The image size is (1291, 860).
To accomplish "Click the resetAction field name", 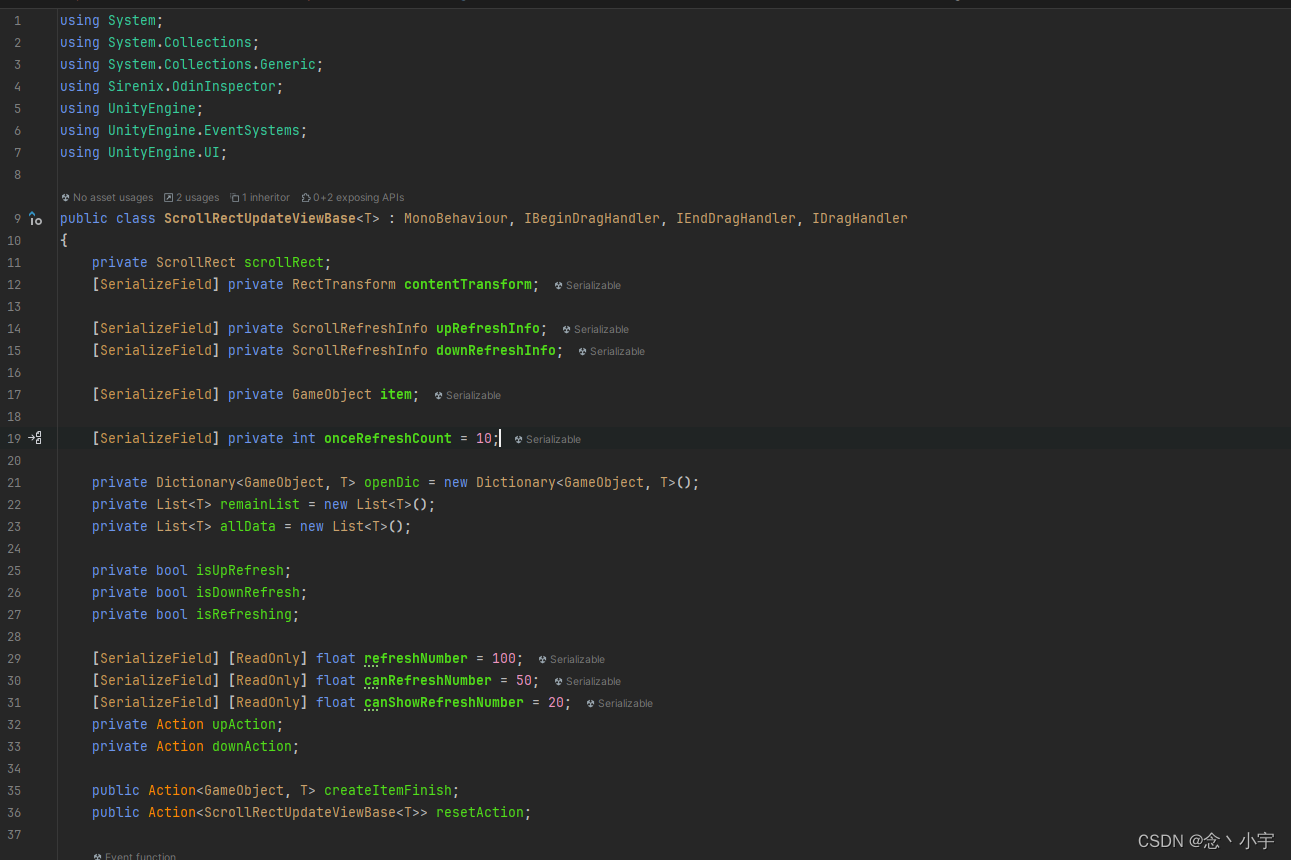I will (480, 813).
